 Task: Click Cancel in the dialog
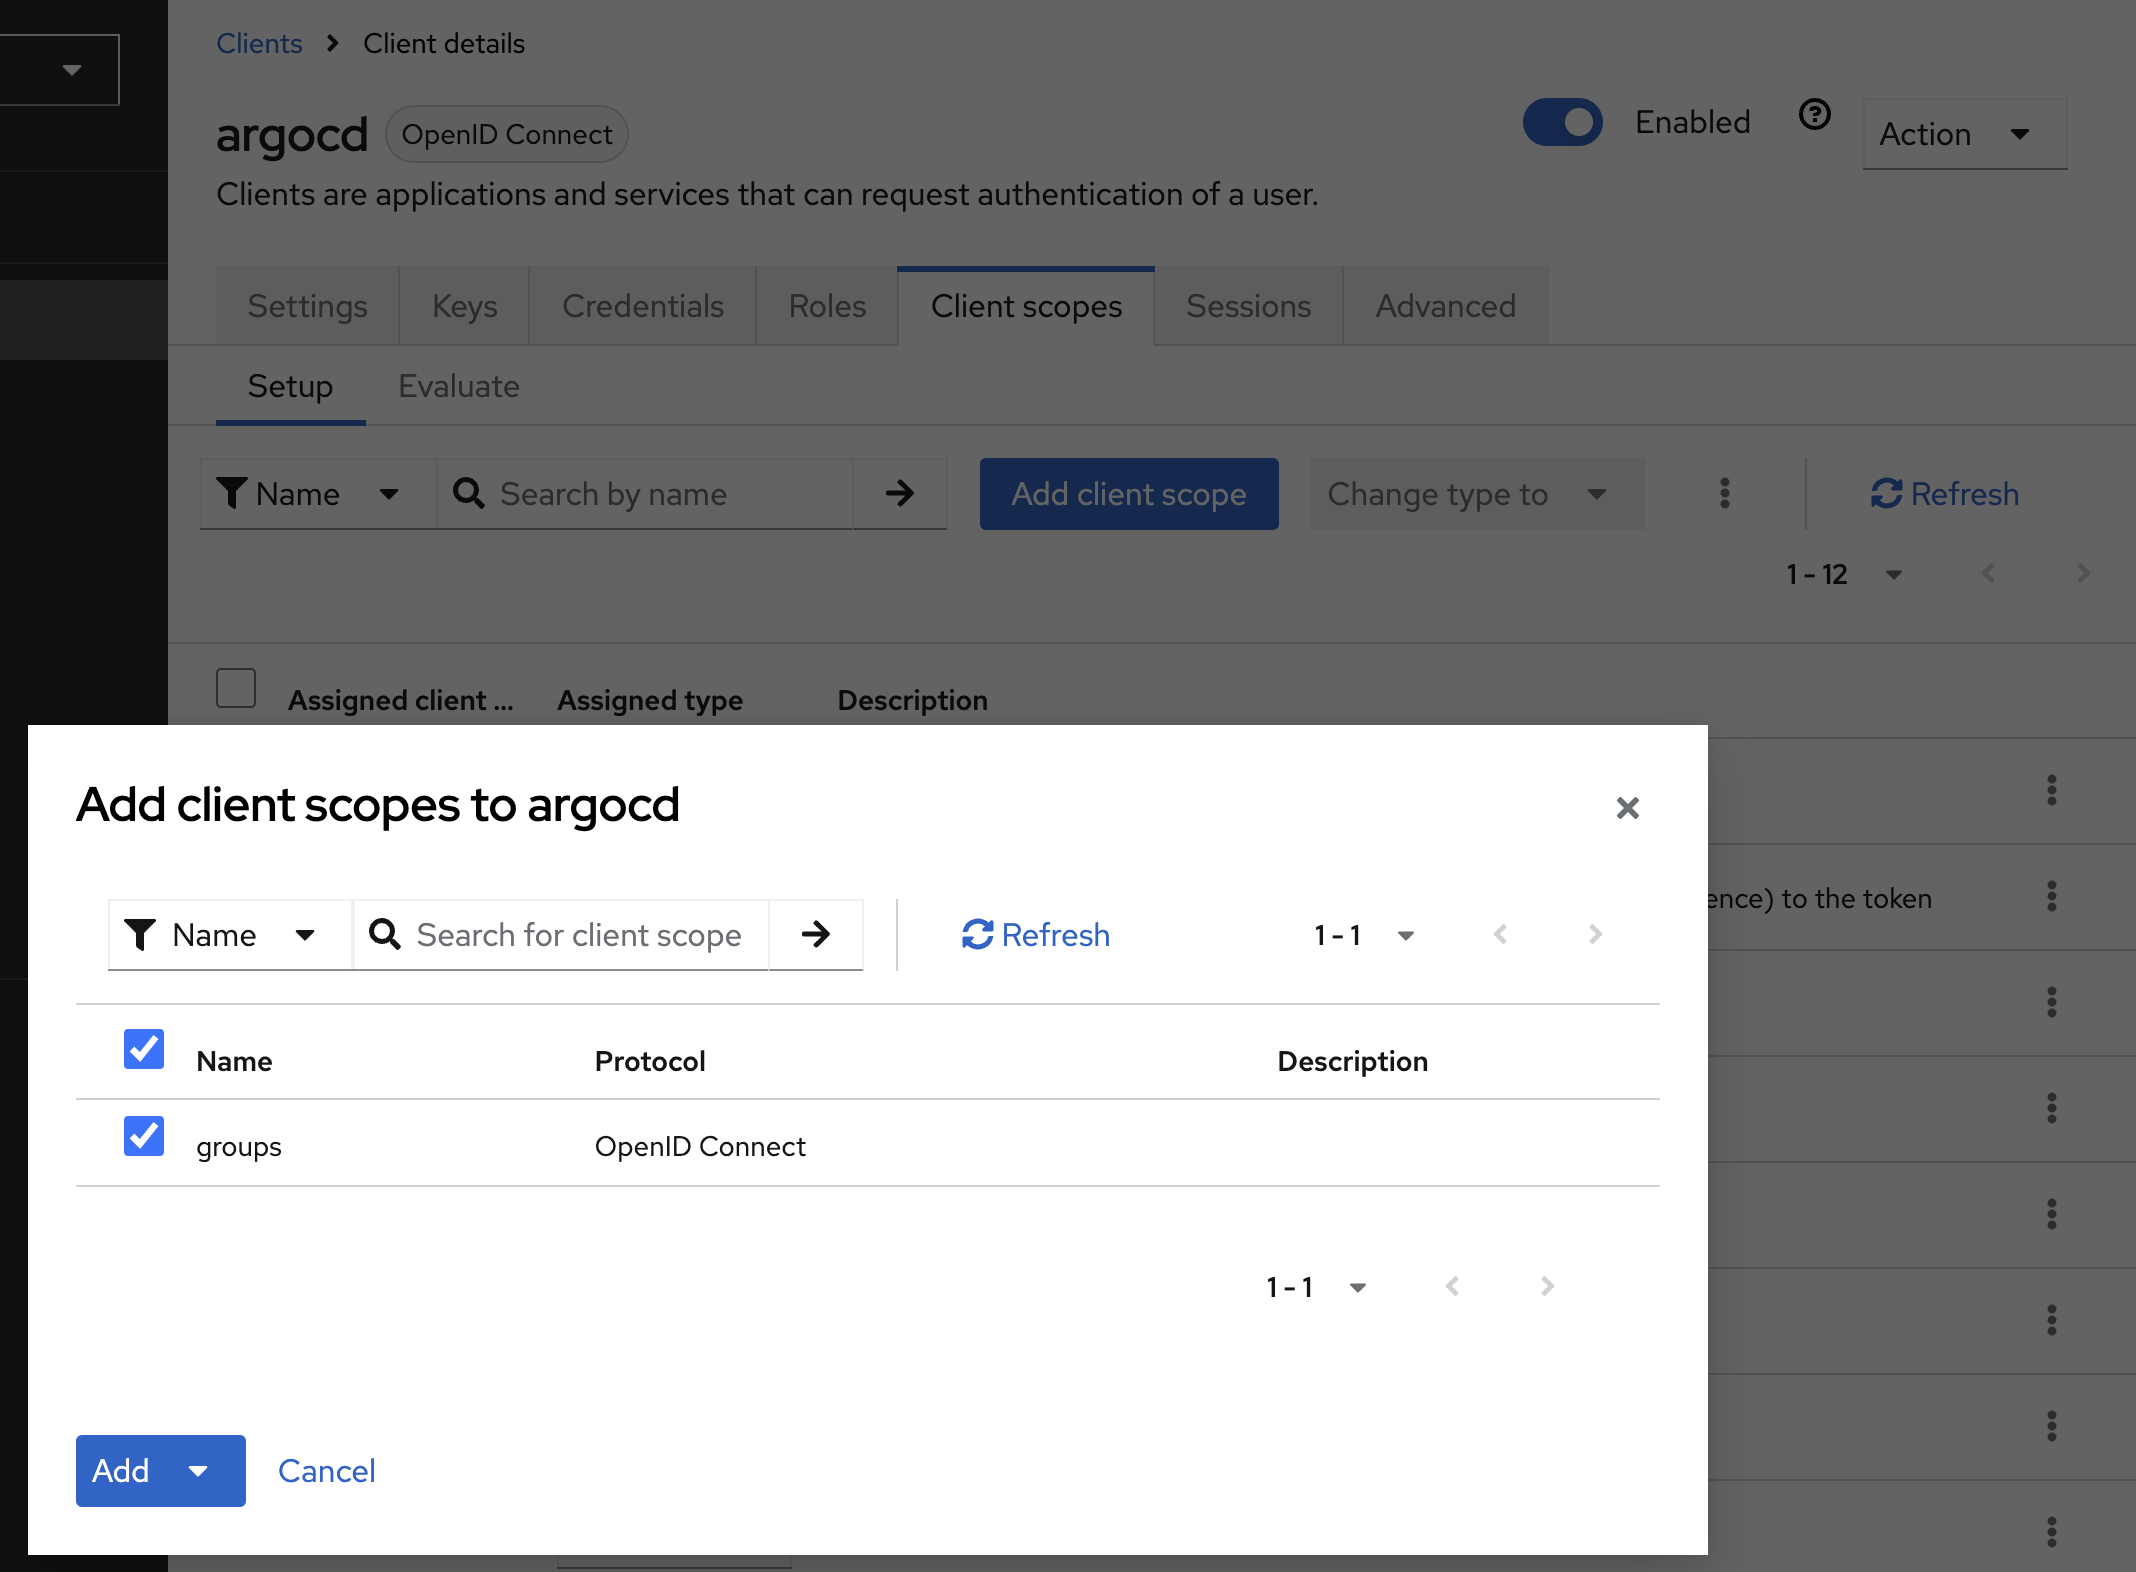point(327,1471)
